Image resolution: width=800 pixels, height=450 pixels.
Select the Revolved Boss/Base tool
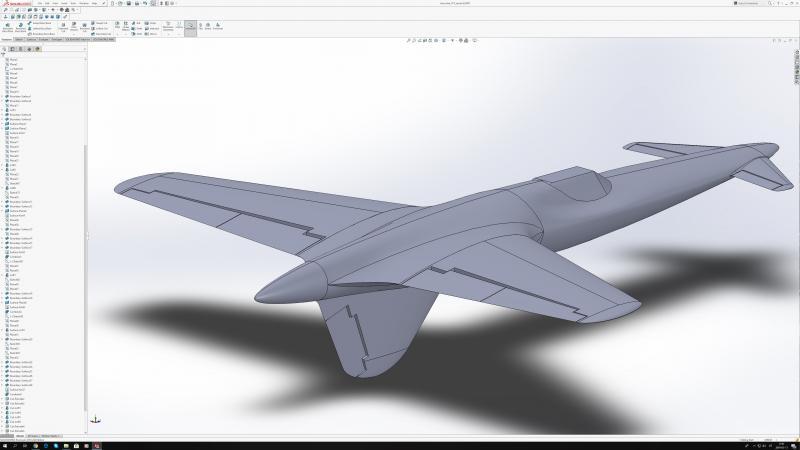coord(21,27)
